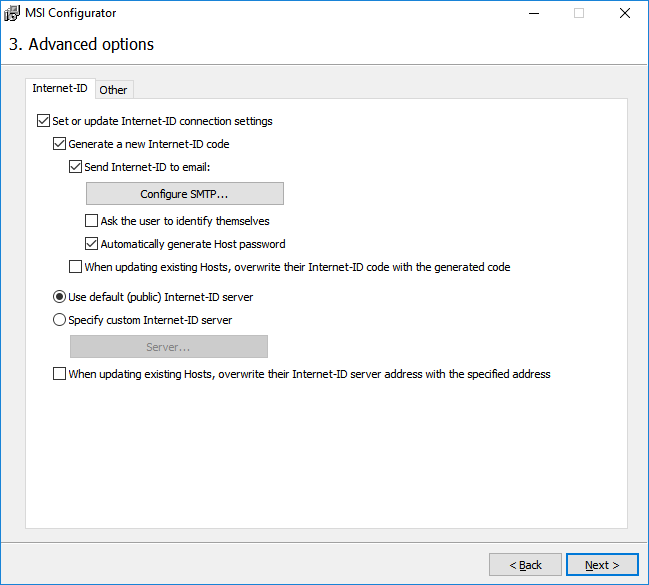
Task: Enable Ask the user to identify themselves
Action: pos(92,221)
